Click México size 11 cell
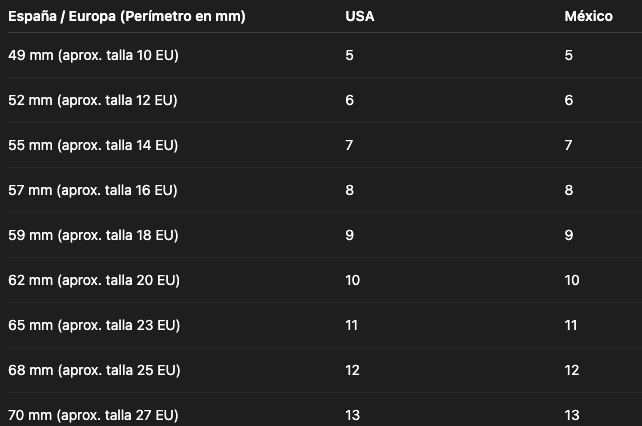The width and height of the screenshot is (642, 426). (x=571, y=326)
